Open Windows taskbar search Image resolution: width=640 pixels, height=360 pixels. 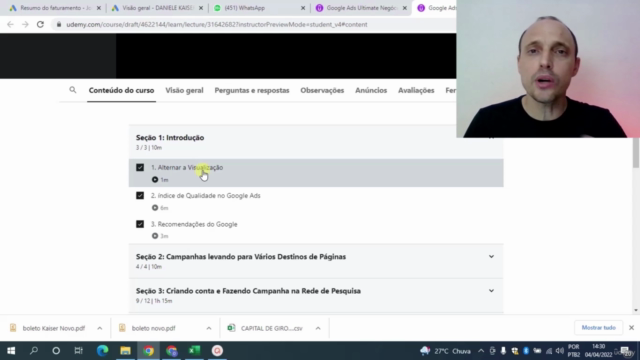[x=34, y=351]
